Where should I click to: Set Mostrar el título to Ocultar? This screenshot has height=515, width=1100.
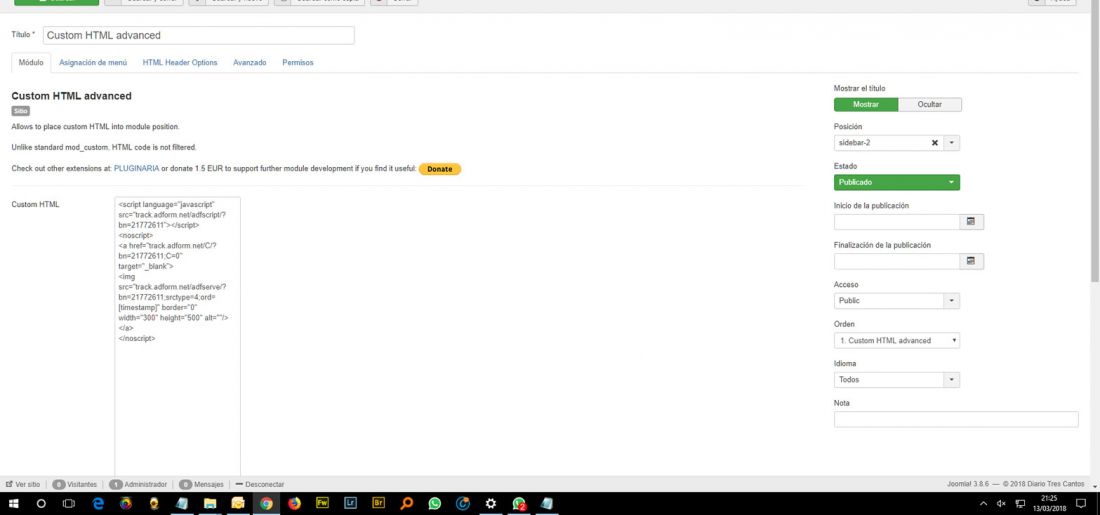930,105
